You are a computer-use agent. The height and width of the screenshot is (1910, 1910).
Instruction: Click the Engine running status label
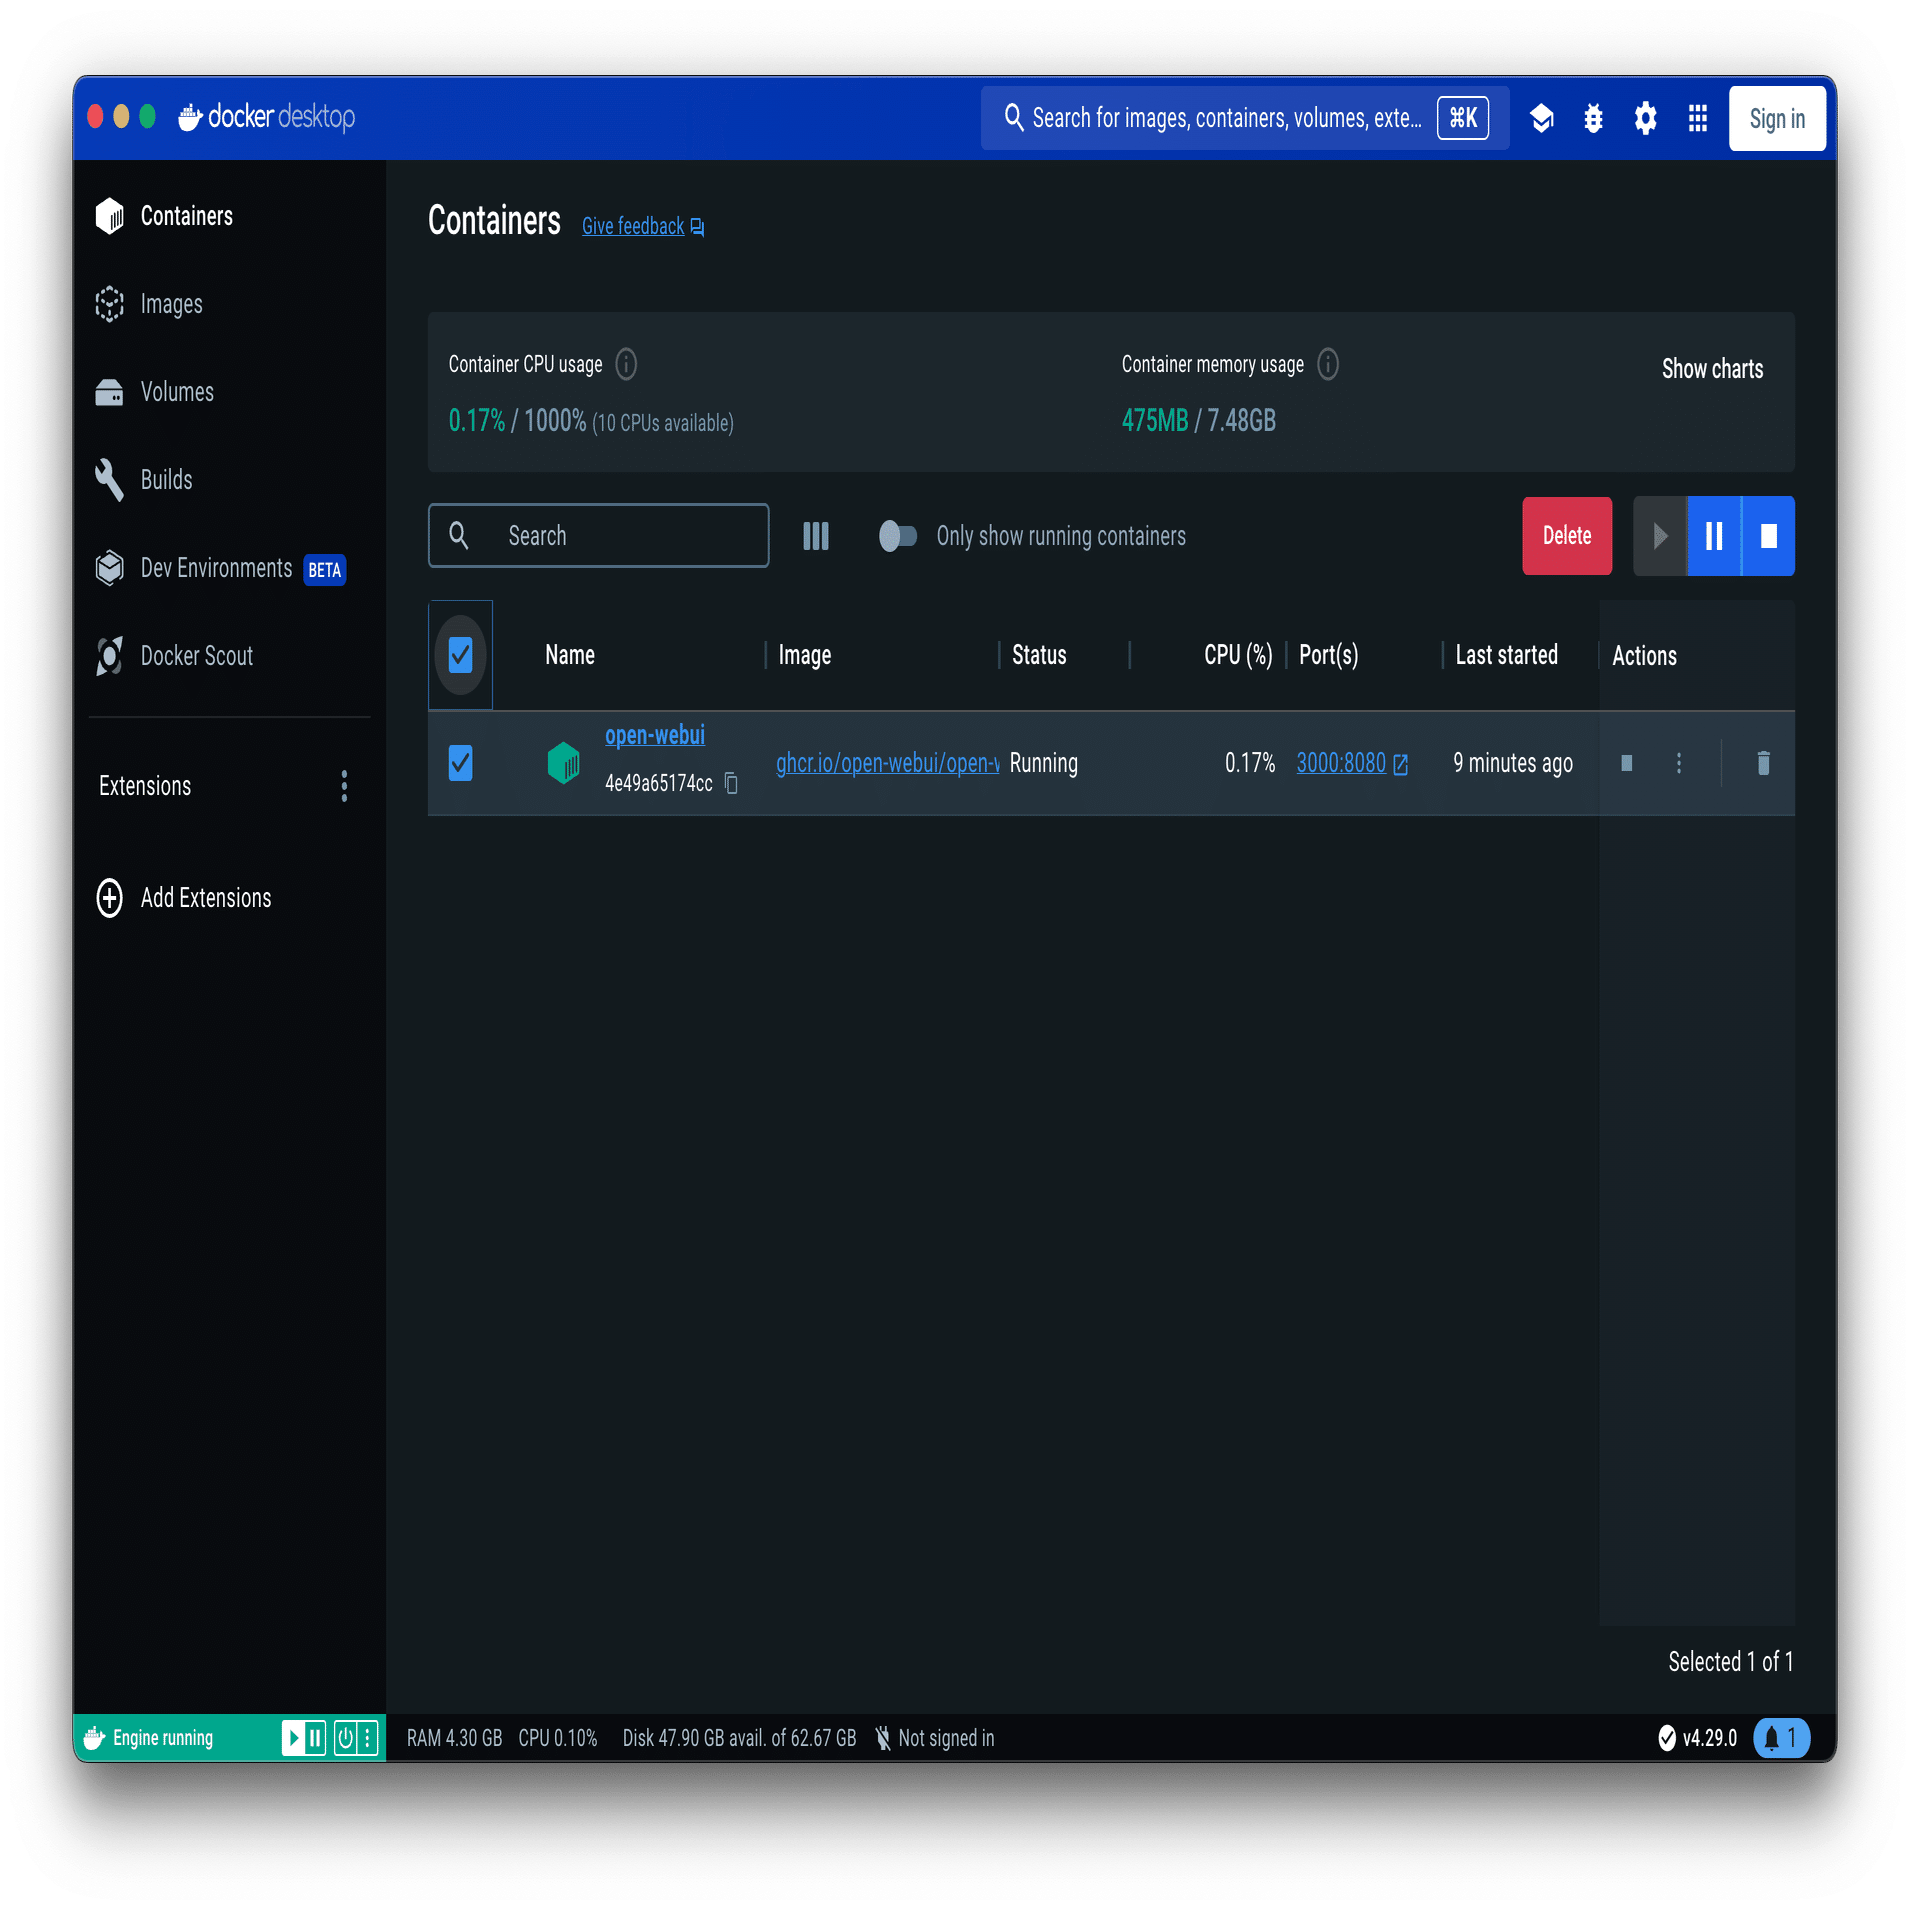tap(163, 1738)
